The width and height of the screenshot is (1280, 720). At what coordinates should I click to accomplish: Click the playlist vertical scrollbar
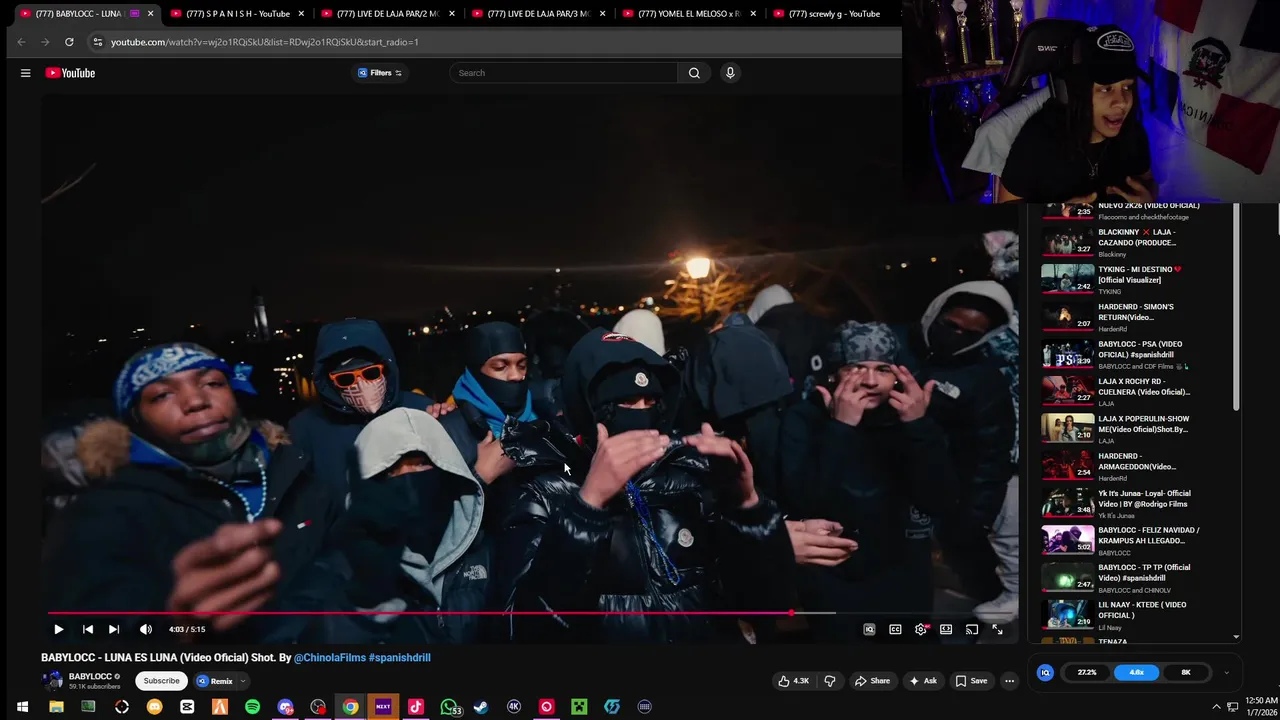(x=1236, y=305)
